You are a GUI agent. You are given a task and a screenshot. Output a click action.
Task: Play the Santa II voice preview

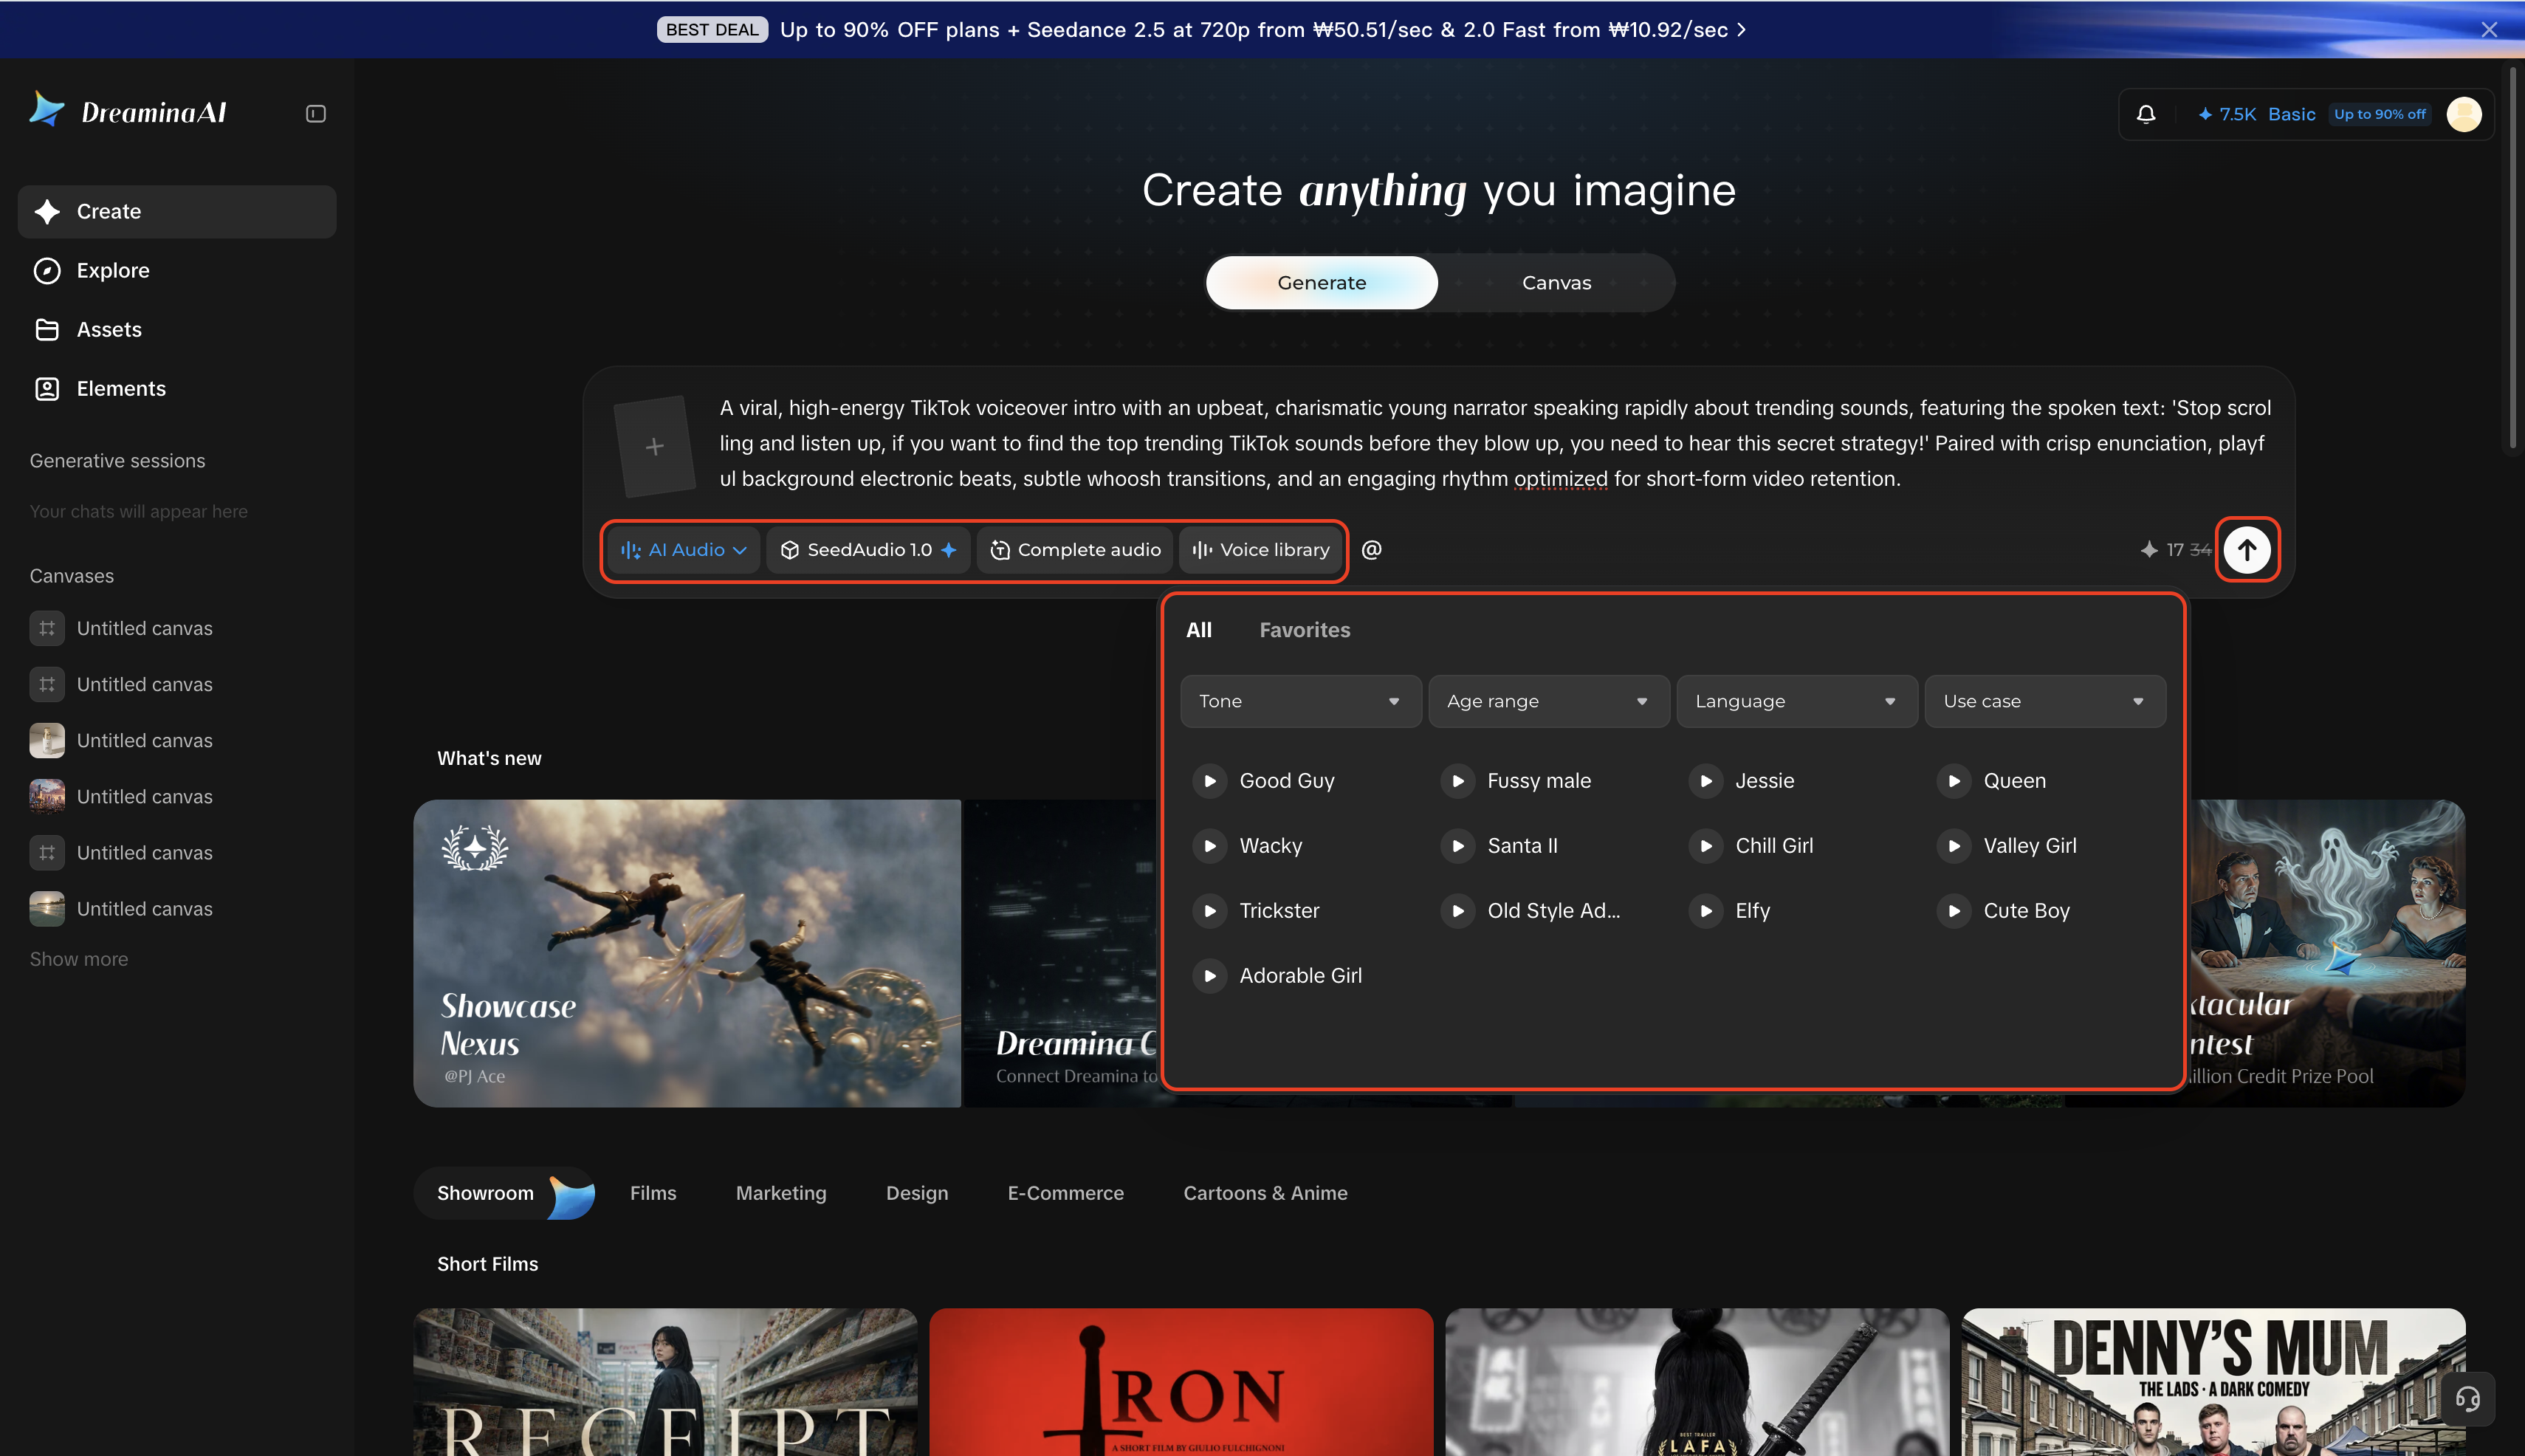pos(1458,846)
